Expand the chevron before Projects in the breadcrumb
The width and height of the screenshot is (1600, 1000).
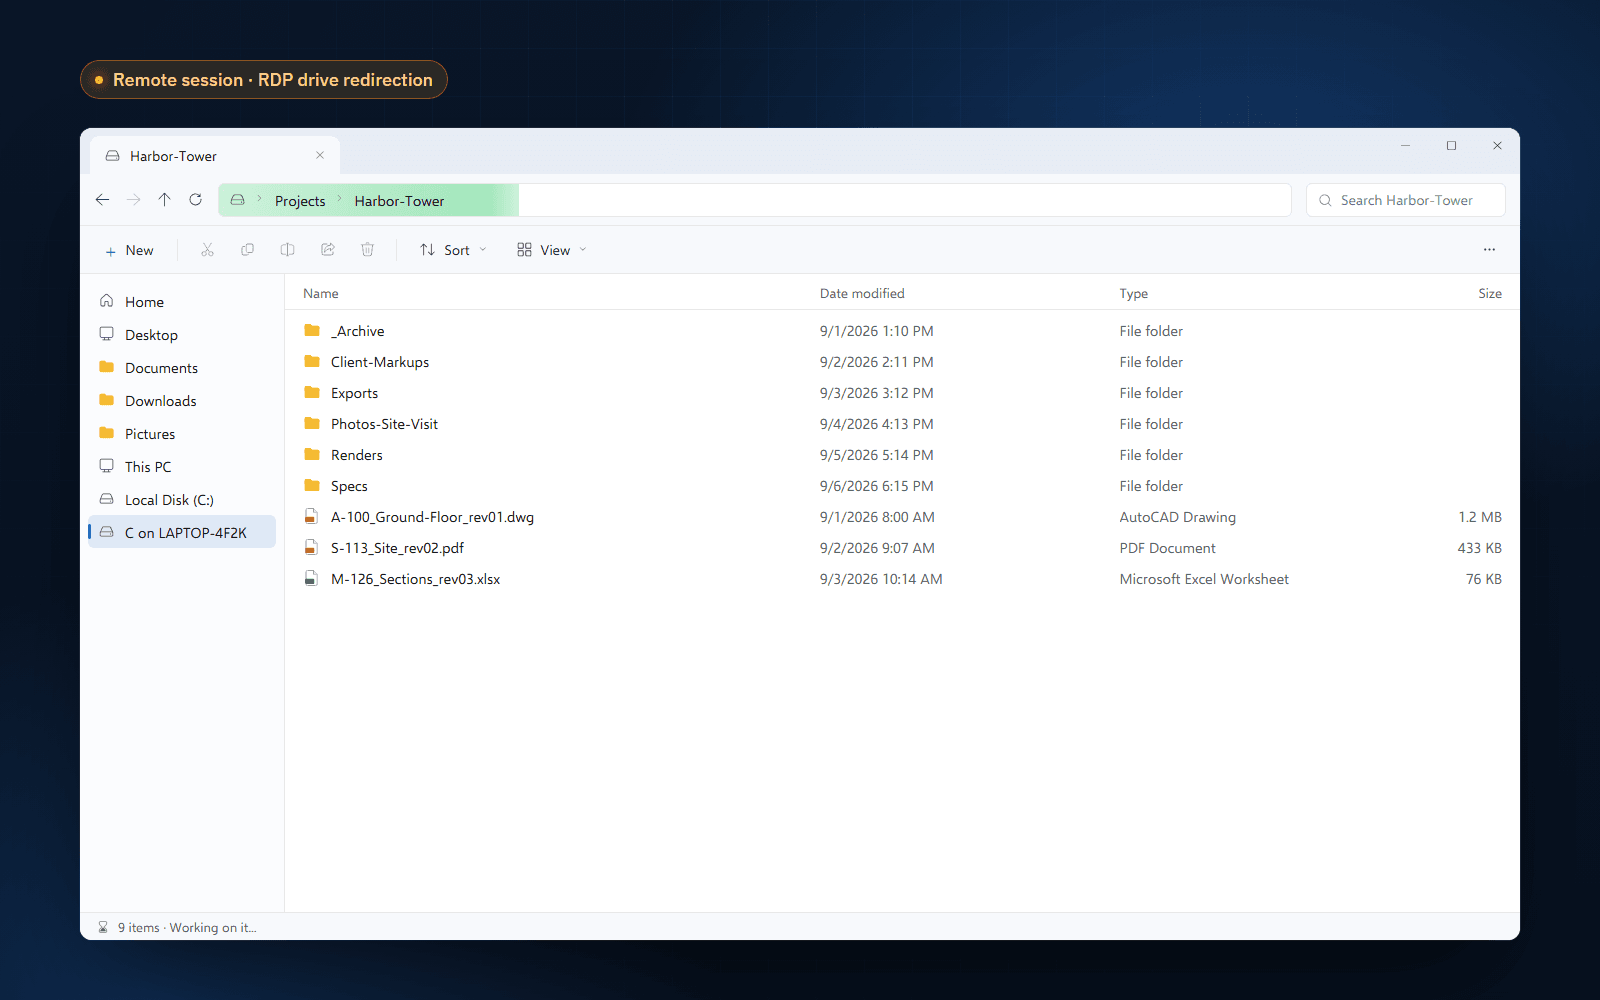click(x=260, y=199)
